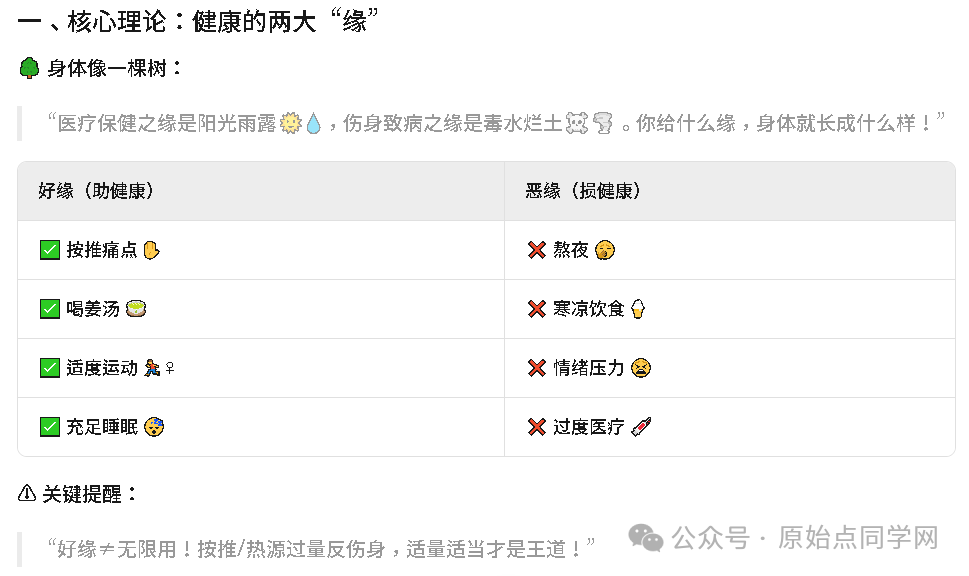Click the 原始点同学网 account name
Viewport: 969px width, 576px height.
858,539
